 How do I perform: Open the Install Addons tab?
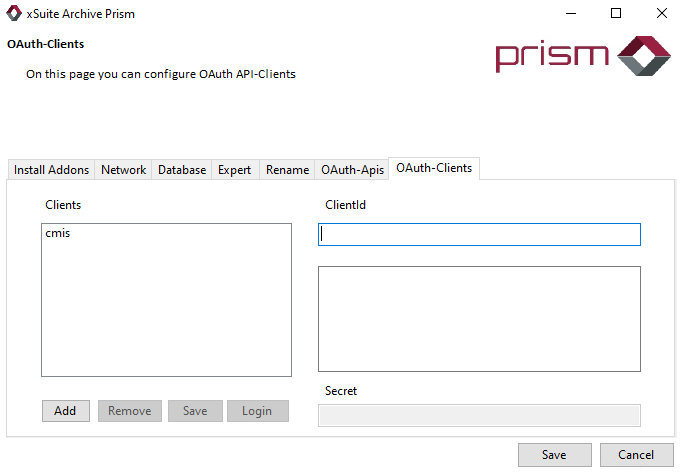coord(51,170)
